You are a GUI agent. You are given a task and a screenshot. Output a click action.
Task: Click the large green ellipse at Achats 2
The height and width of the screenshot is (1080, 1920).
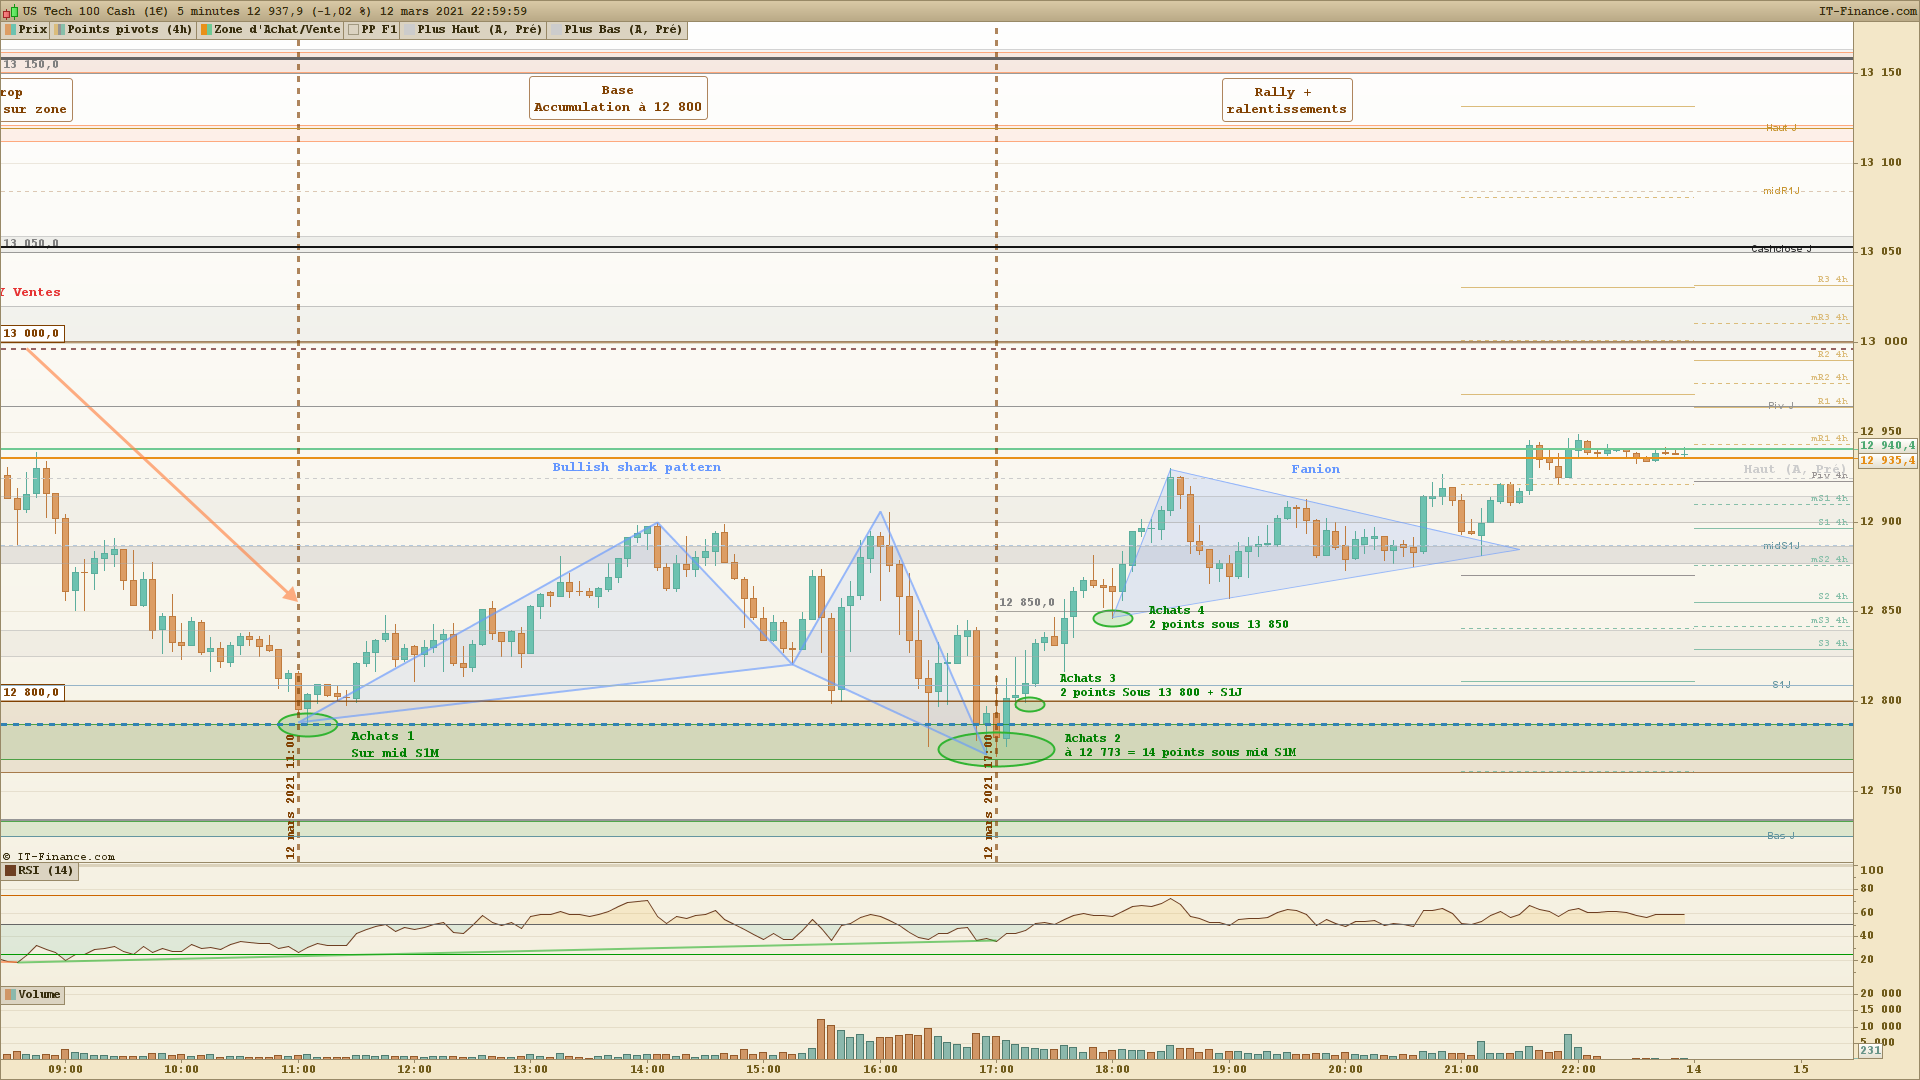point(996,749)
